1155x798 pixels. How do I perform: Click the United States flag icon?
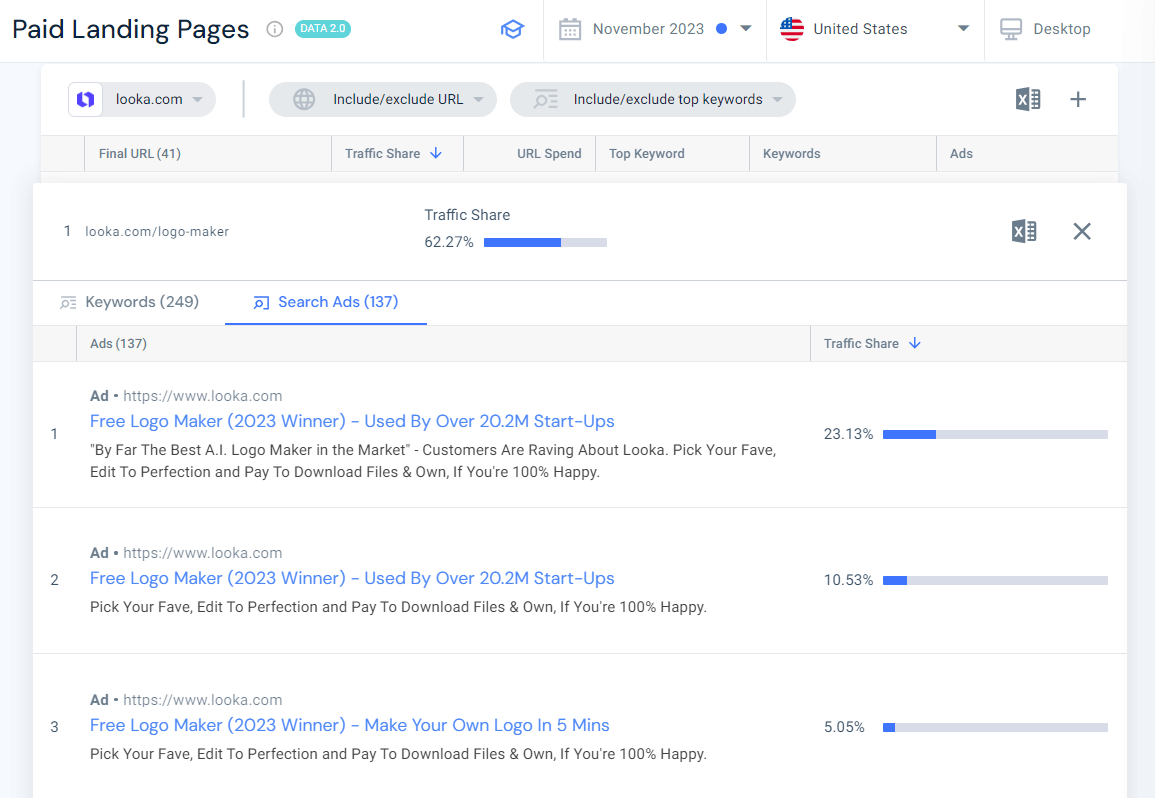[792, 29]
